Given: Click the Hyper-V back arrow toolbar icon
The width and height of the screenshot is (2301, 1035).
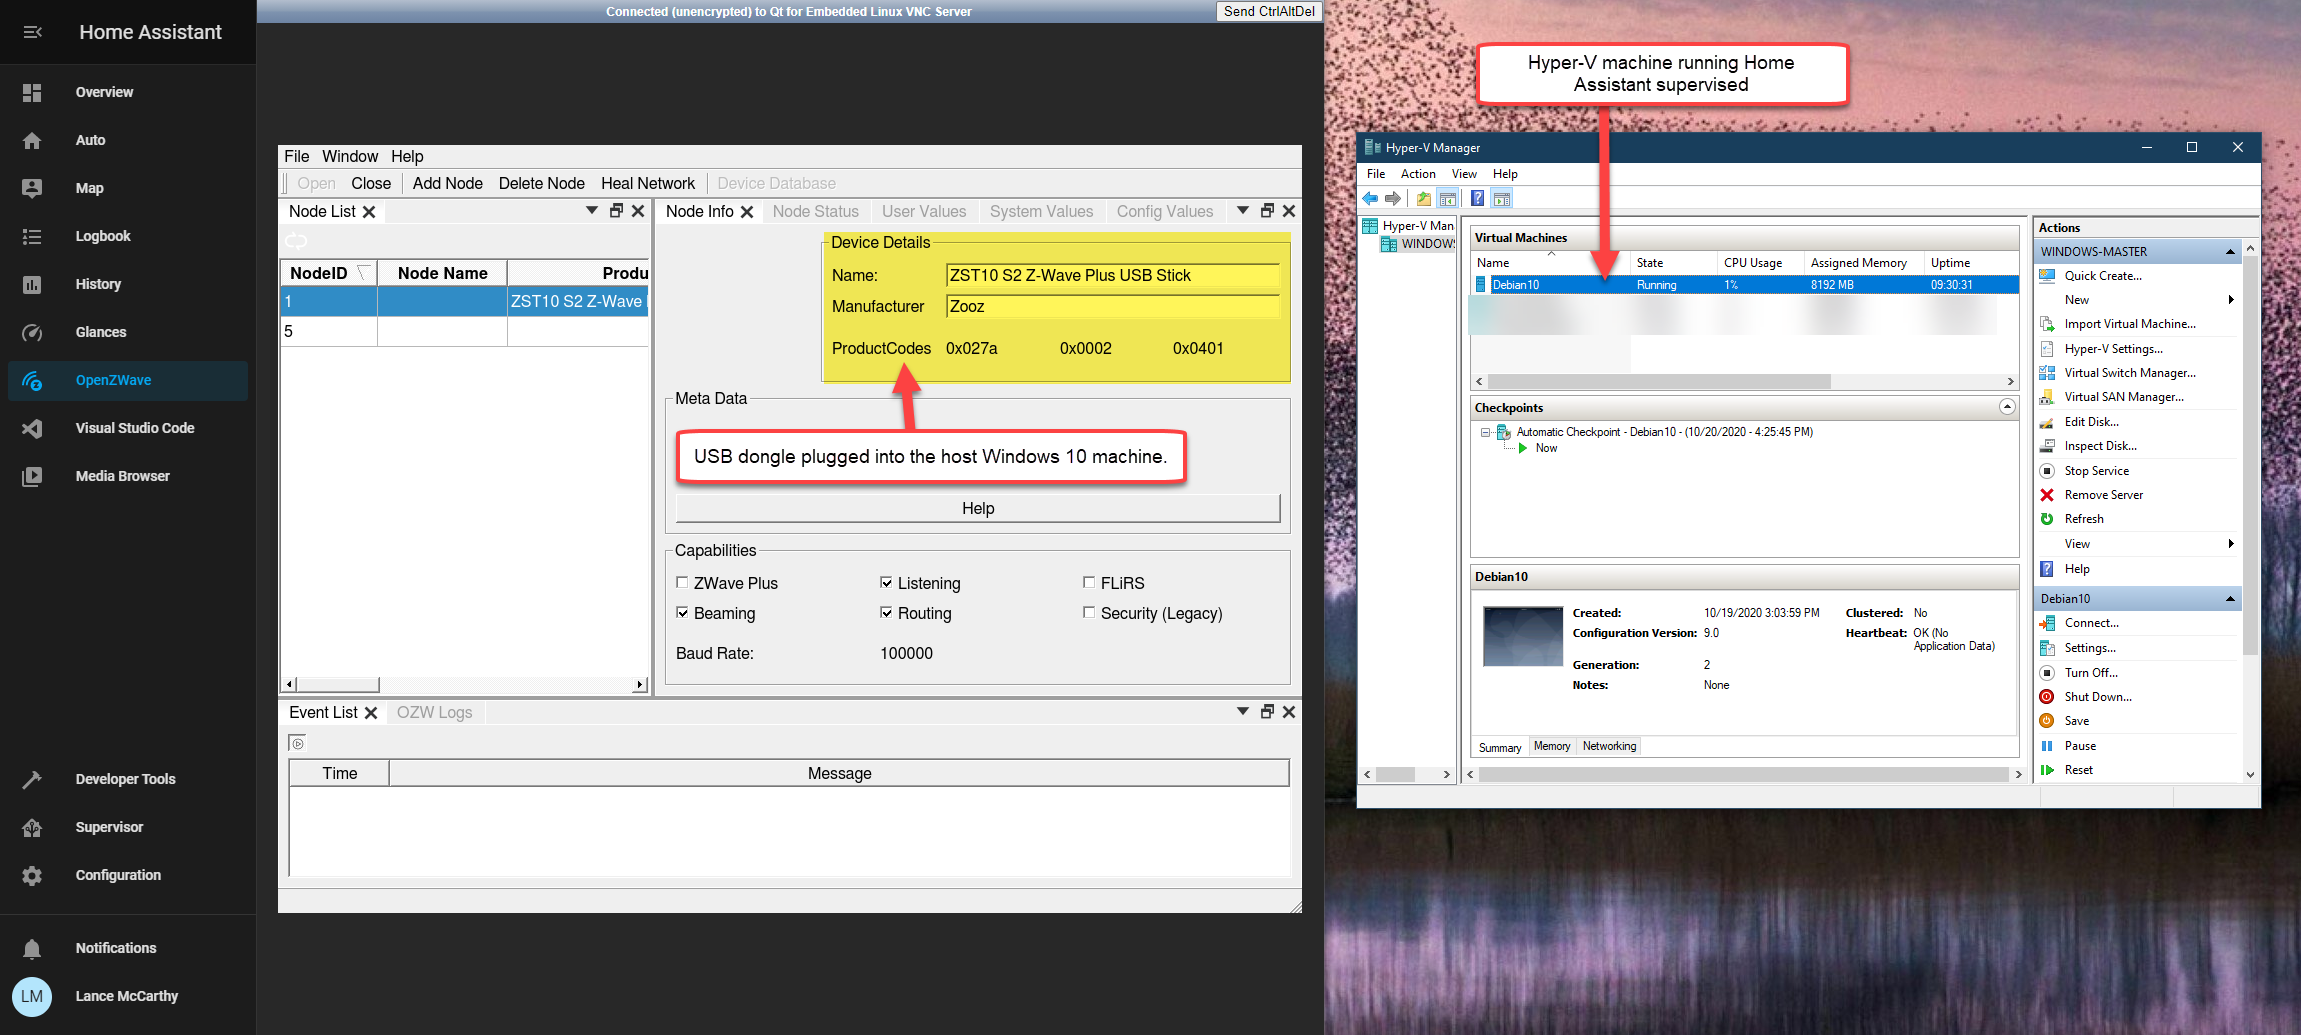Looking at the screenshot, I should tap(1370, 199).
